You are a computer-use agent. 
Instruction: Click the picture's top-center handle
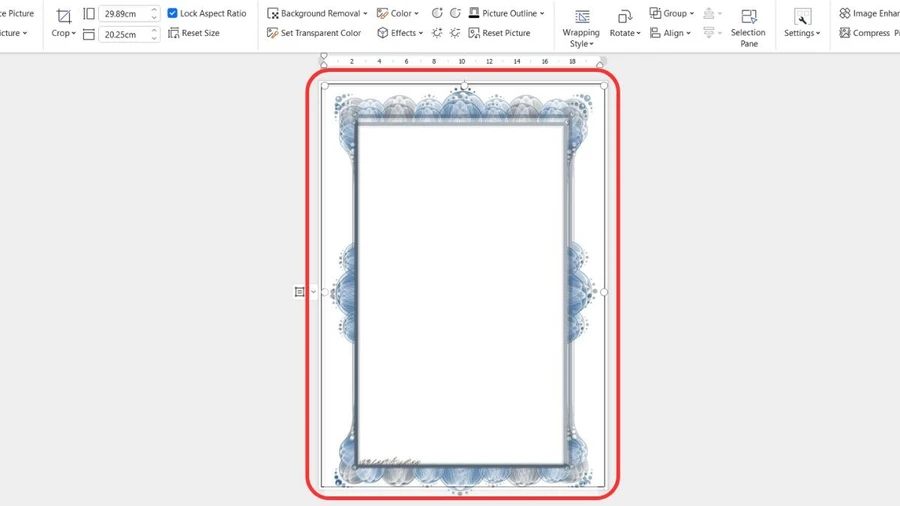[464, 85]
